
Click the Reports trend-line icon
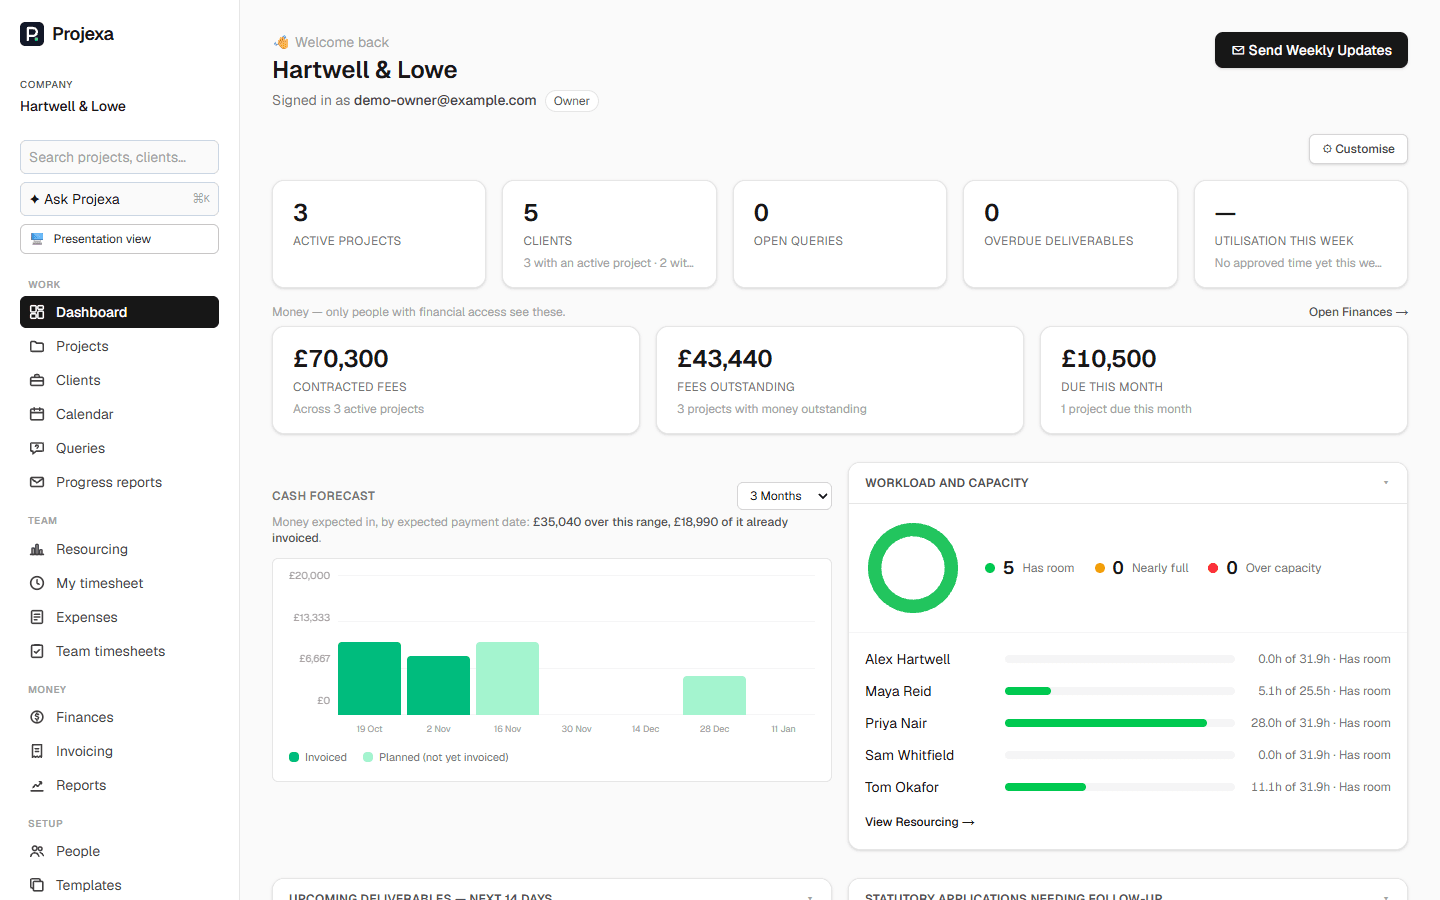coord(37,785)
